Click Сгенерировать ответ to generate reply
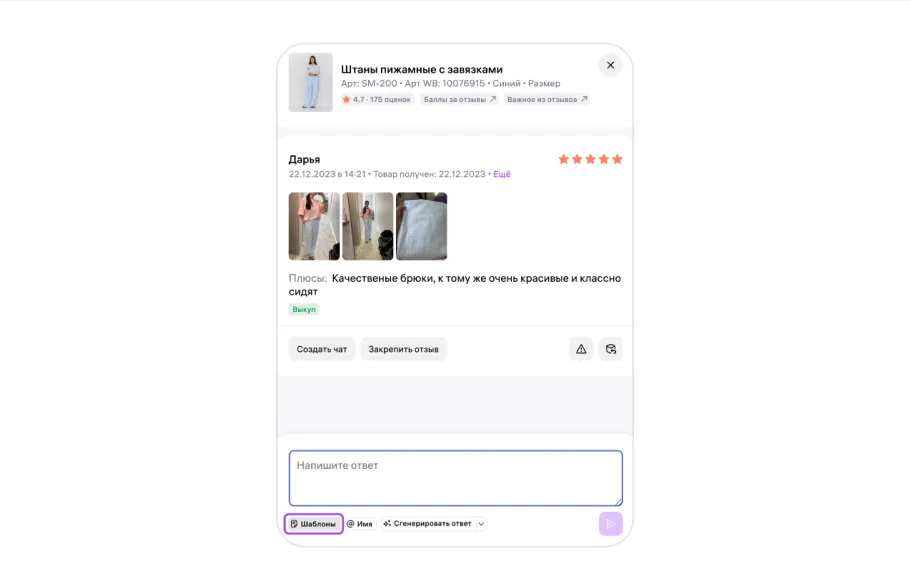This screenshot has height=586, width=911. click(428, 524)
